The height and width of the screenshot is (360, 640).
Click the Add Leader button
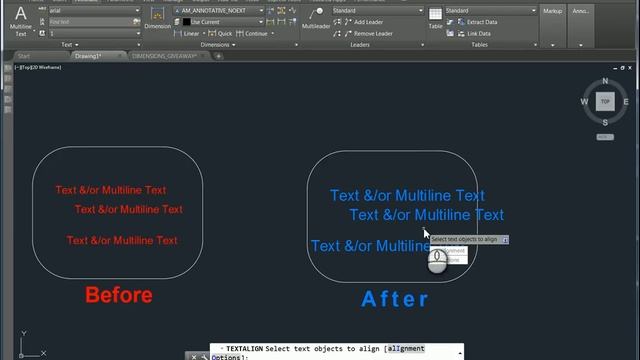364,22
